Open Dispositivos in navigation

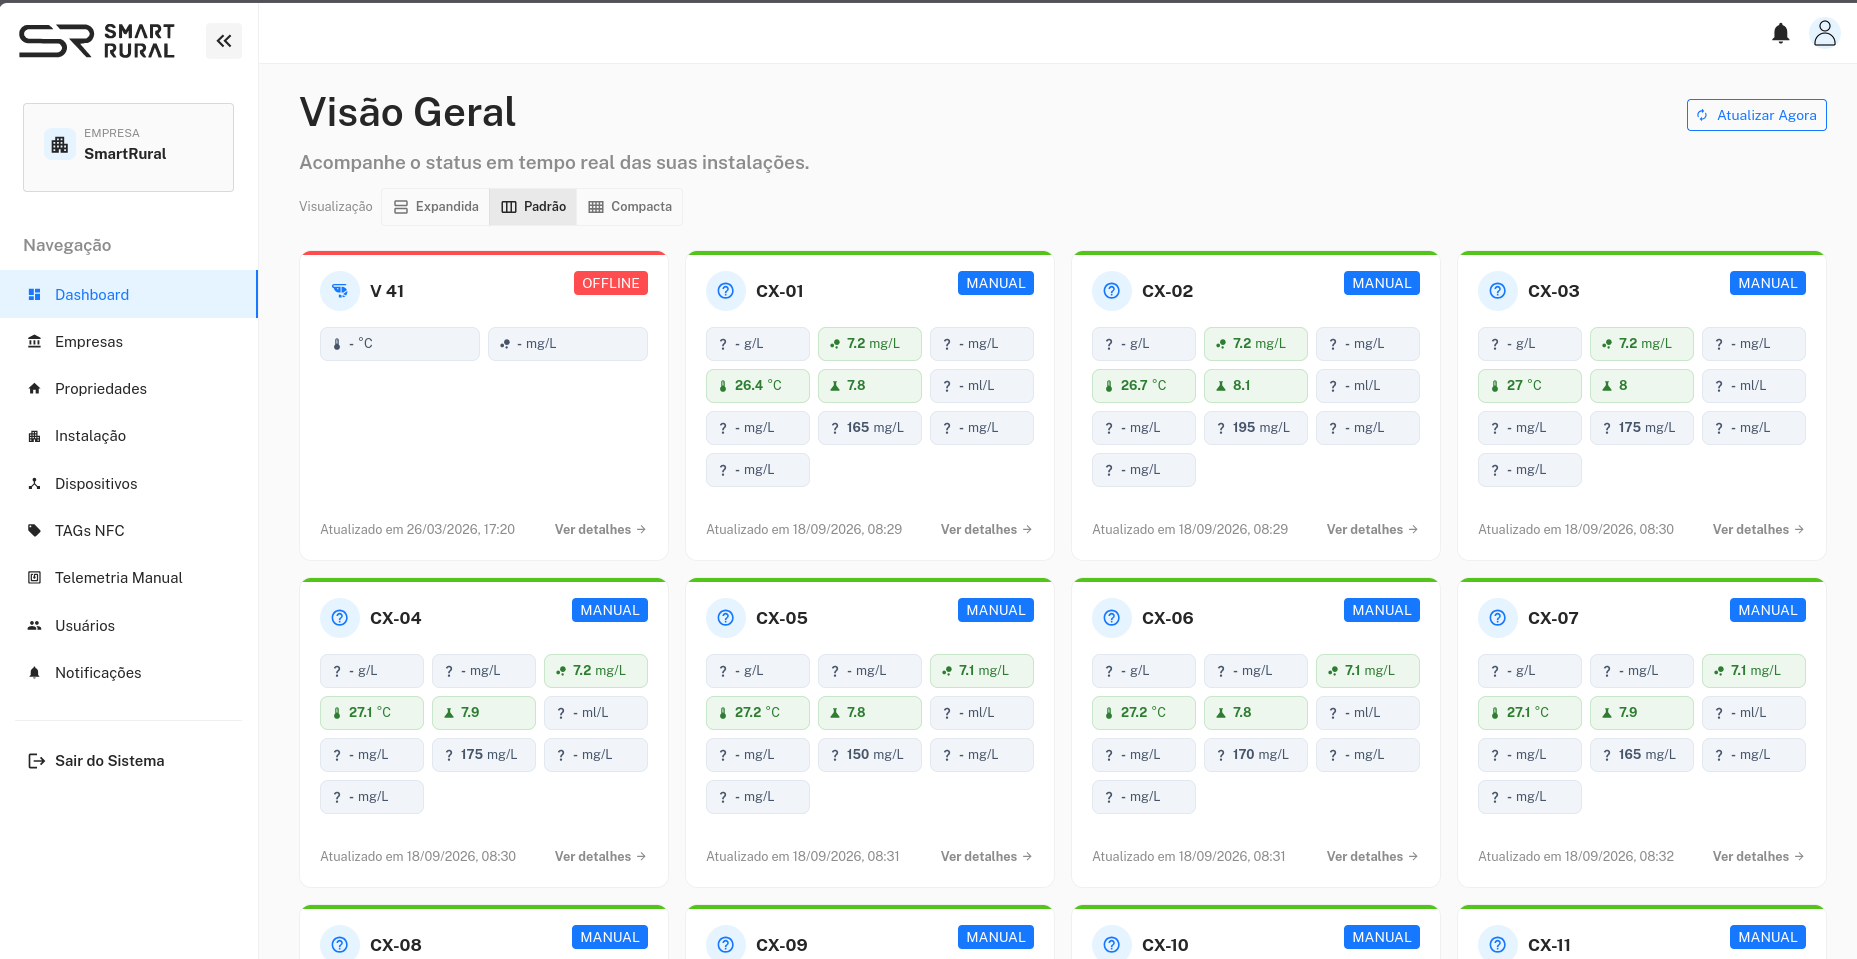tap(129, 483)
